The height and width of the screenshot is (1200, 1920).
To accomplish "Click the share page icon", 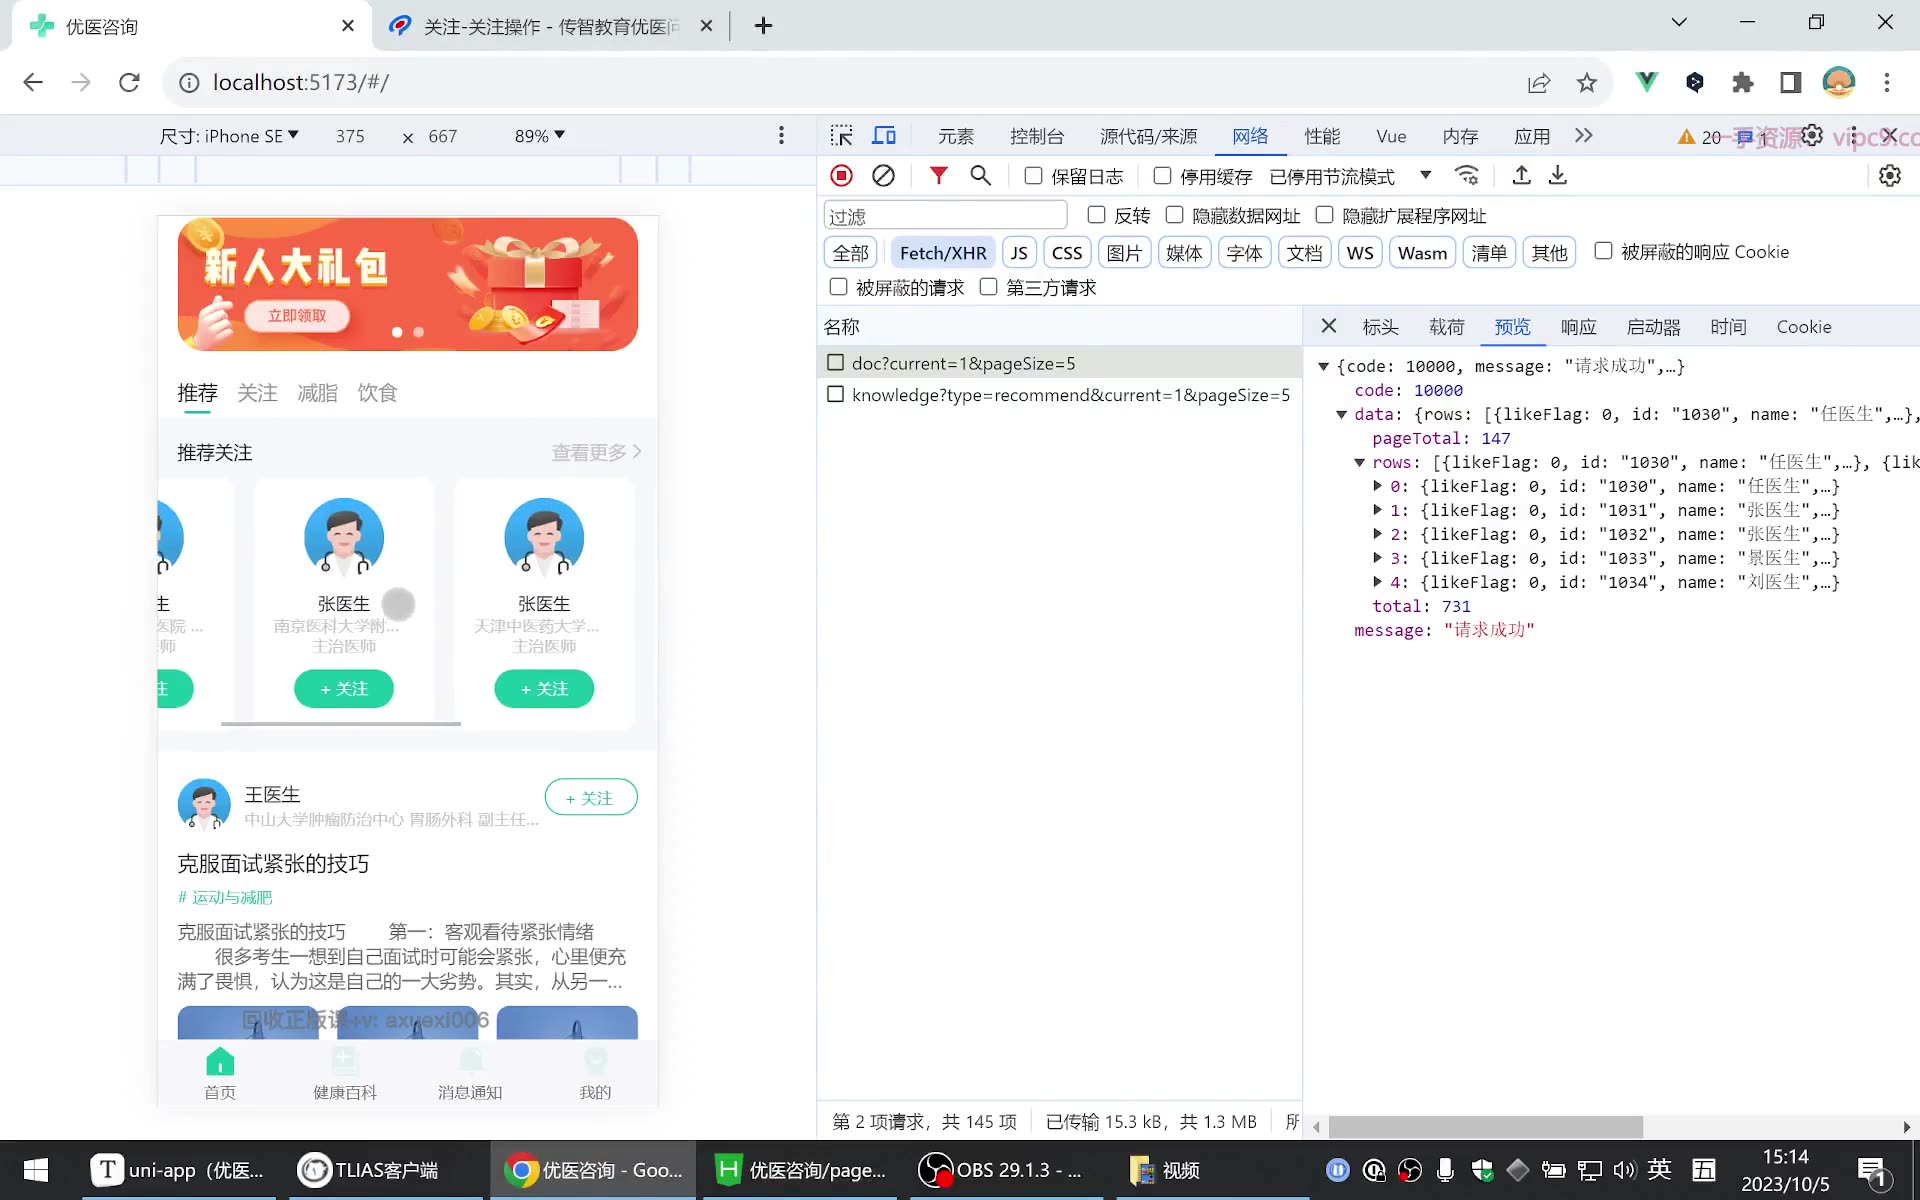I will [1539, 83].
